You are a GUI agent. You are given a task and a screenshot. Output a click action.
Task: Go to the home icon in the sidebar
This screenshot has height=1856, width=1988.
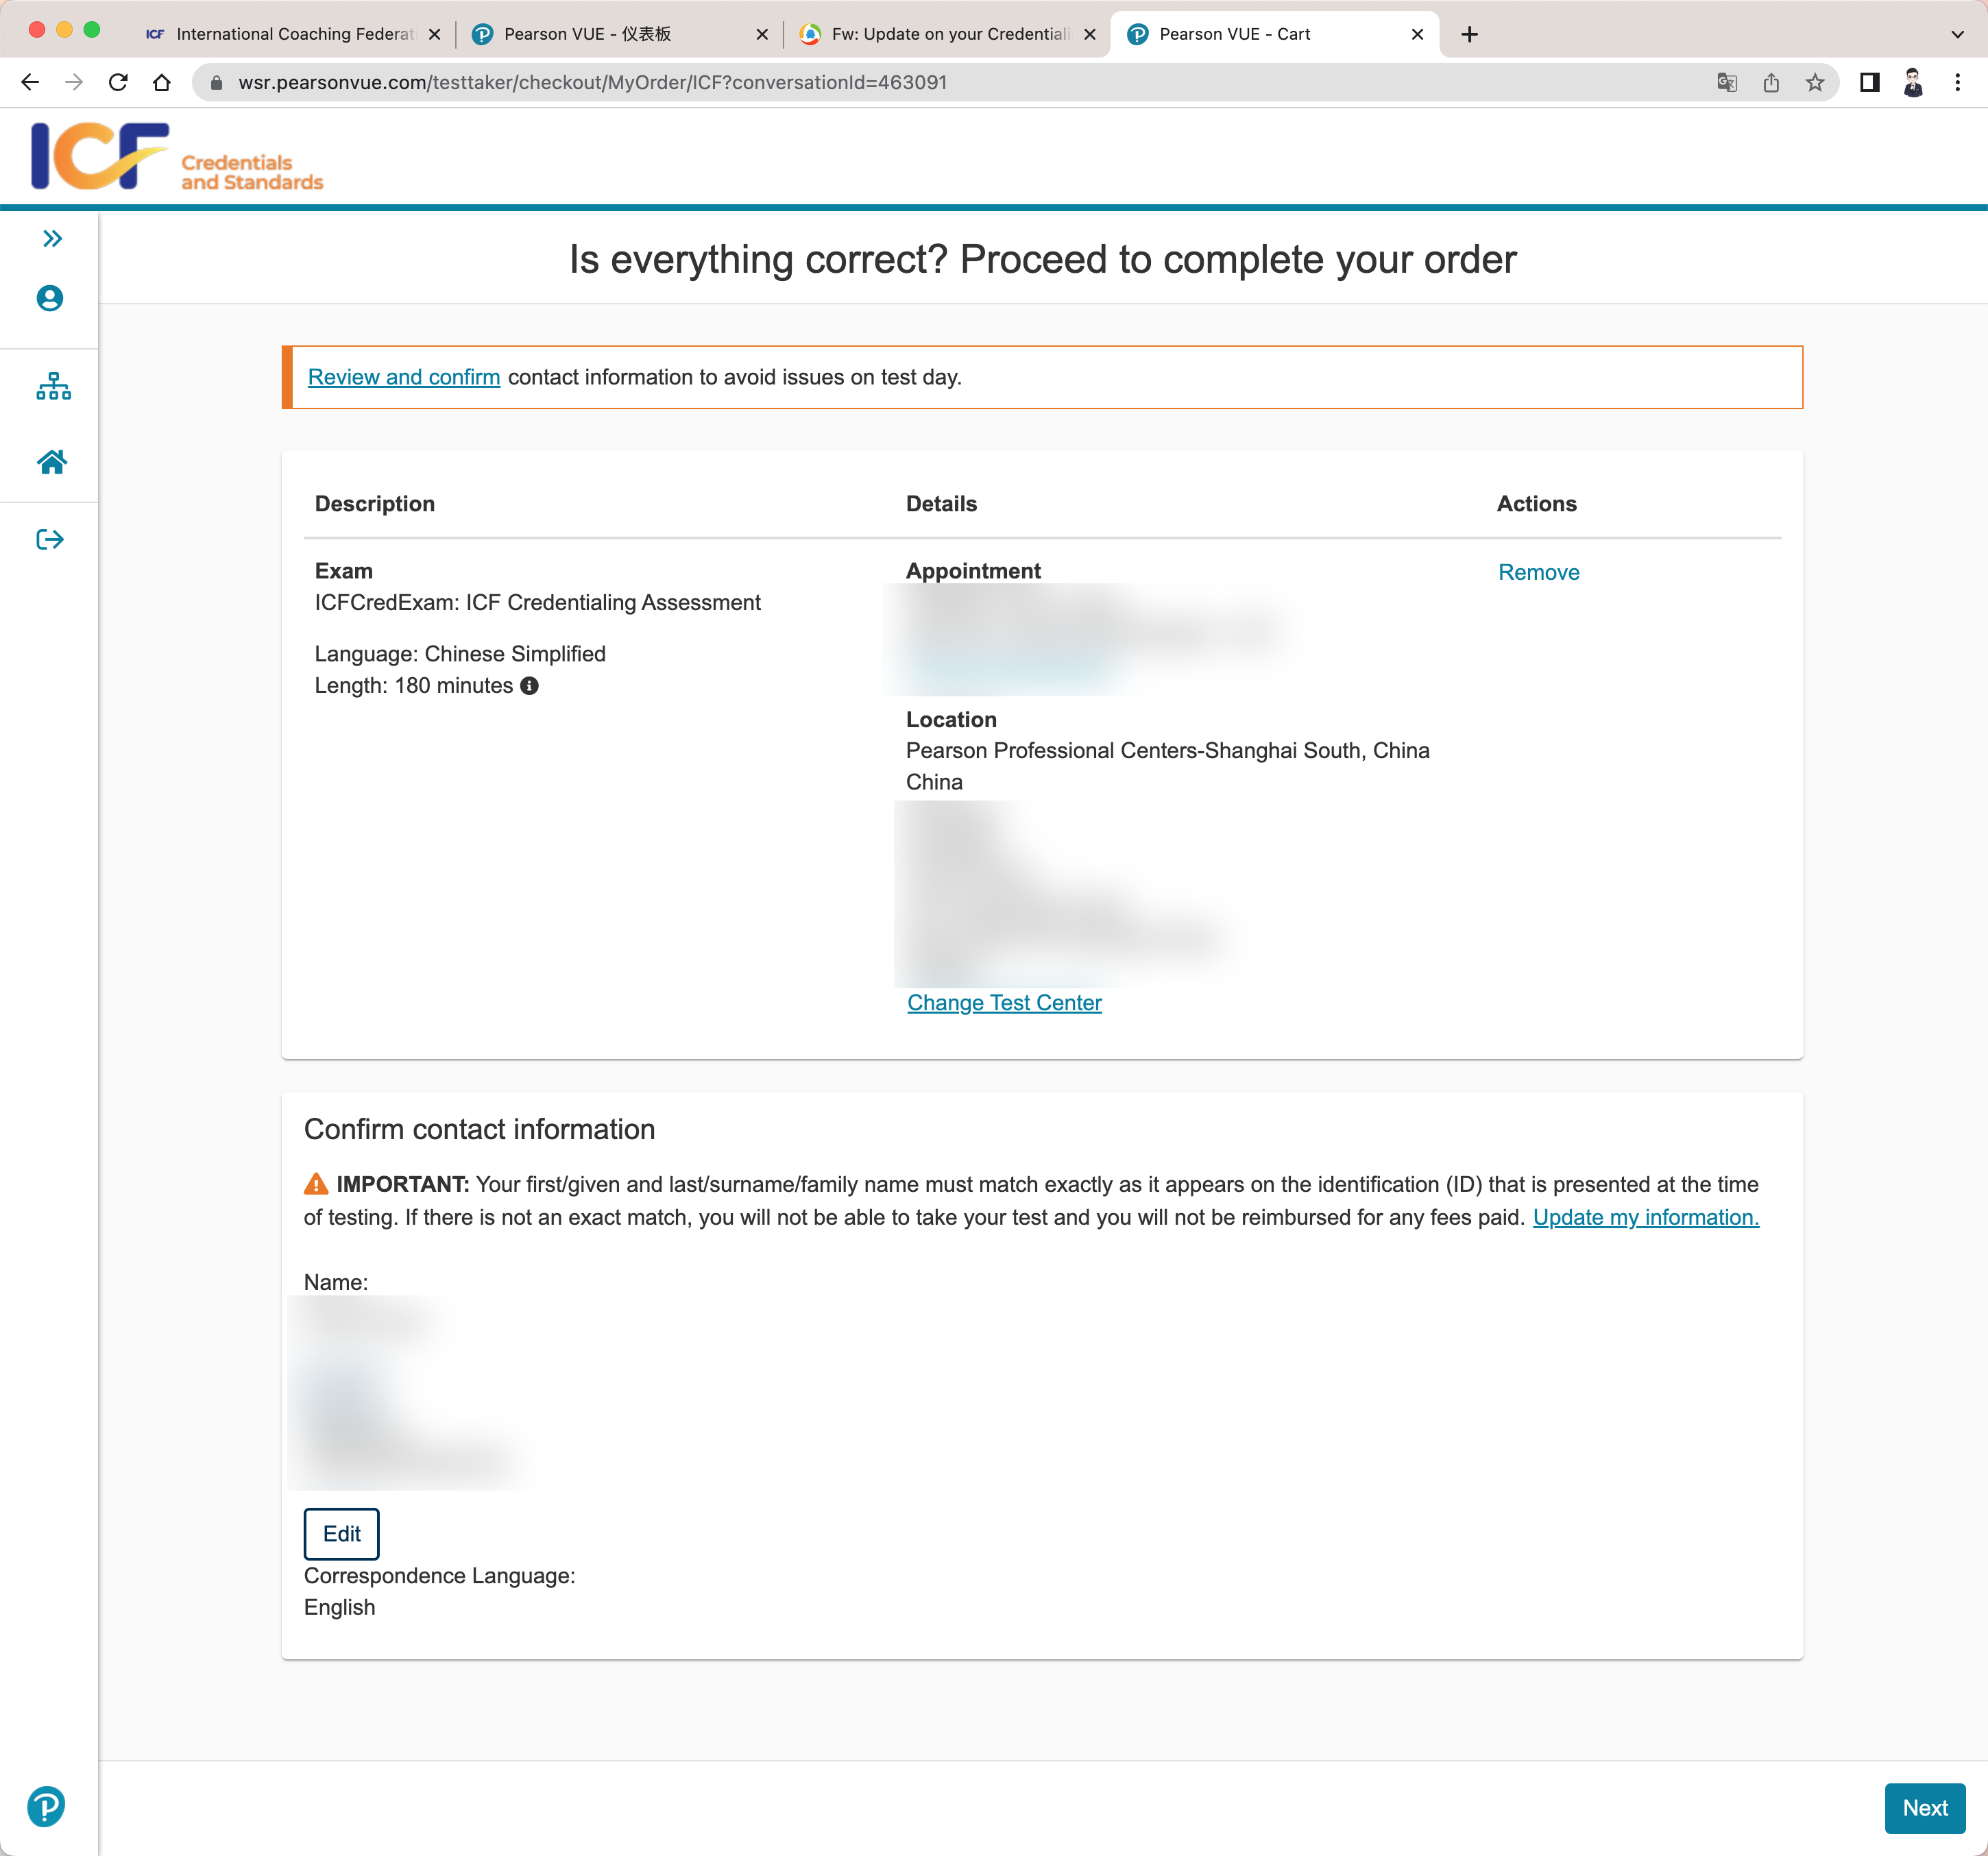point(52,461)
